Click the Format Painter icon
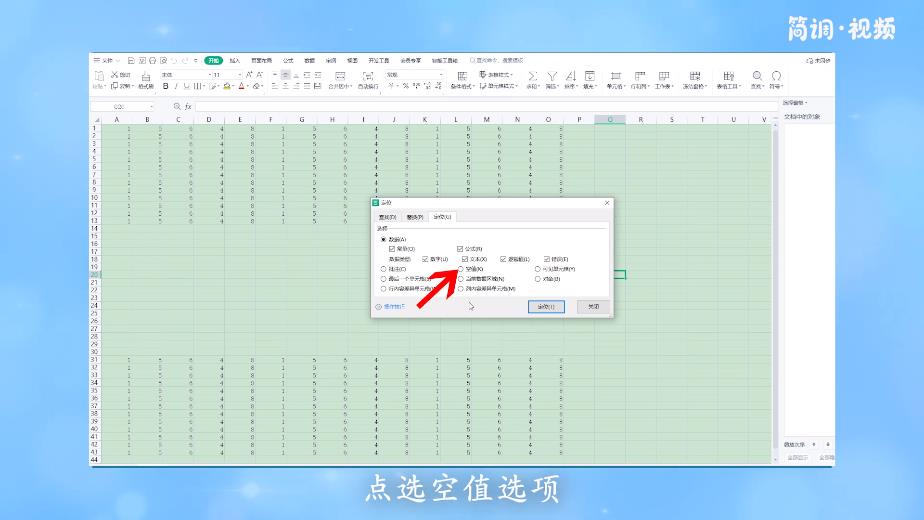Image resolution: width=924 pixels, height=520 pixels. [x=145, y=77]
